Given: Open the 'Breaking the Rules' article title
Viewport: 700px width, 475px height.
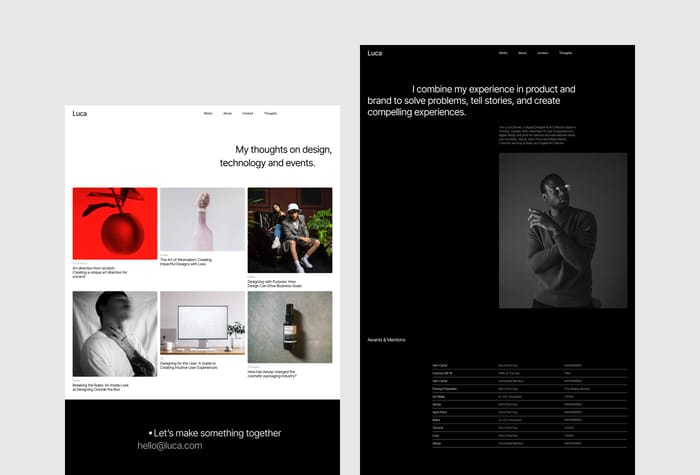Looking at the screenshot, I should pos(100,388).
